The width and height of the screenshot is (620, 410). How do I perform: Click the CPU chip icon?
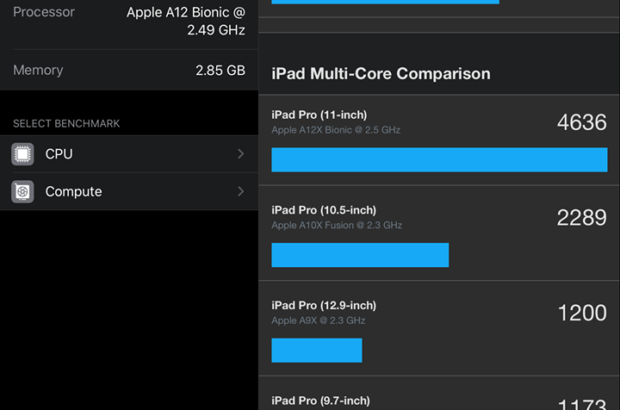click(23, 154)
